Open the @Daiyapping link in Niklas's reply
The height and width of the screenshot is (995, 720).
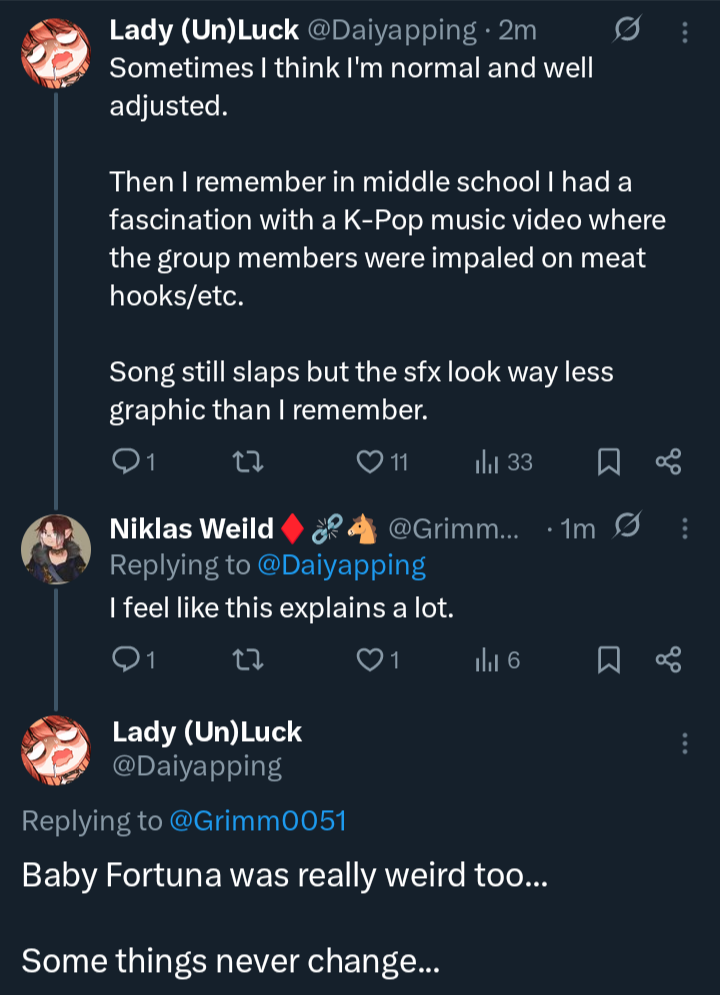click(341, 565)
